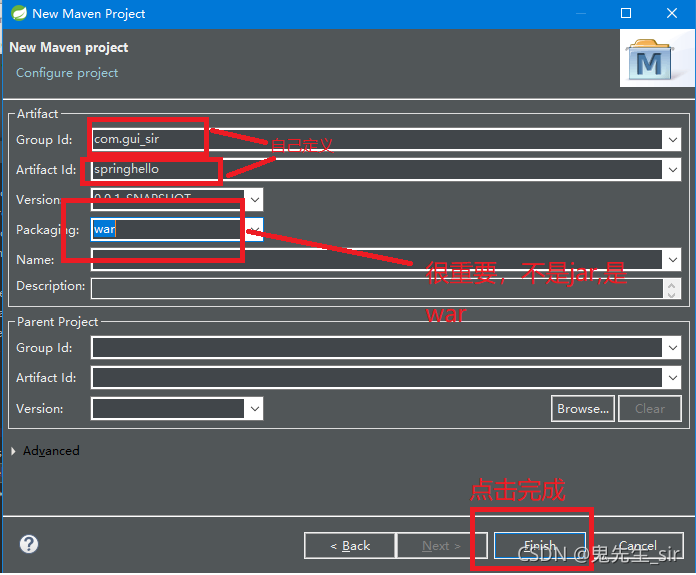Open the Parent Project Group Id dropdown
This screenshot has height=575, width=696.
[672, 348]
